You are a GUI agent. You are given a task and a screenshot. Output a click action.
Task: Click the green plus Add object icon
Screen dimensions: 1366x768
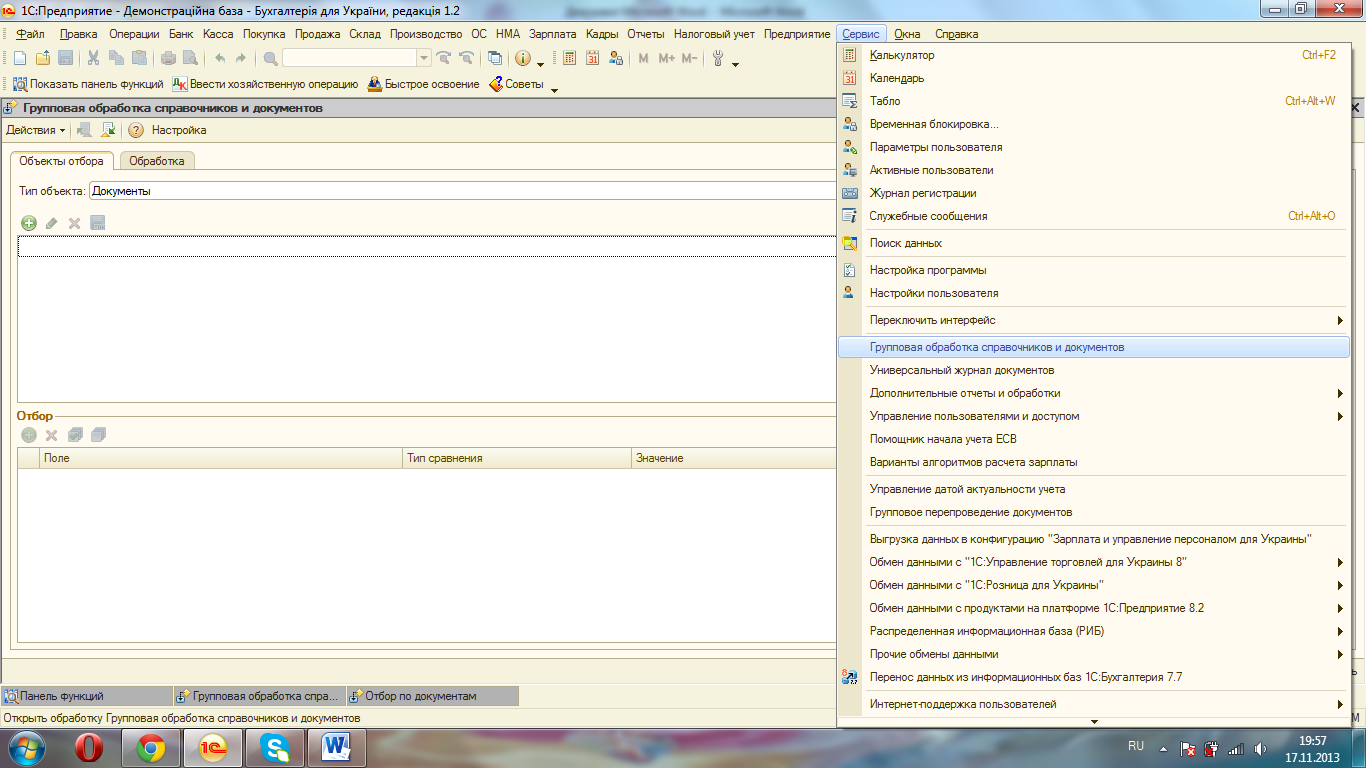point(29,223)
